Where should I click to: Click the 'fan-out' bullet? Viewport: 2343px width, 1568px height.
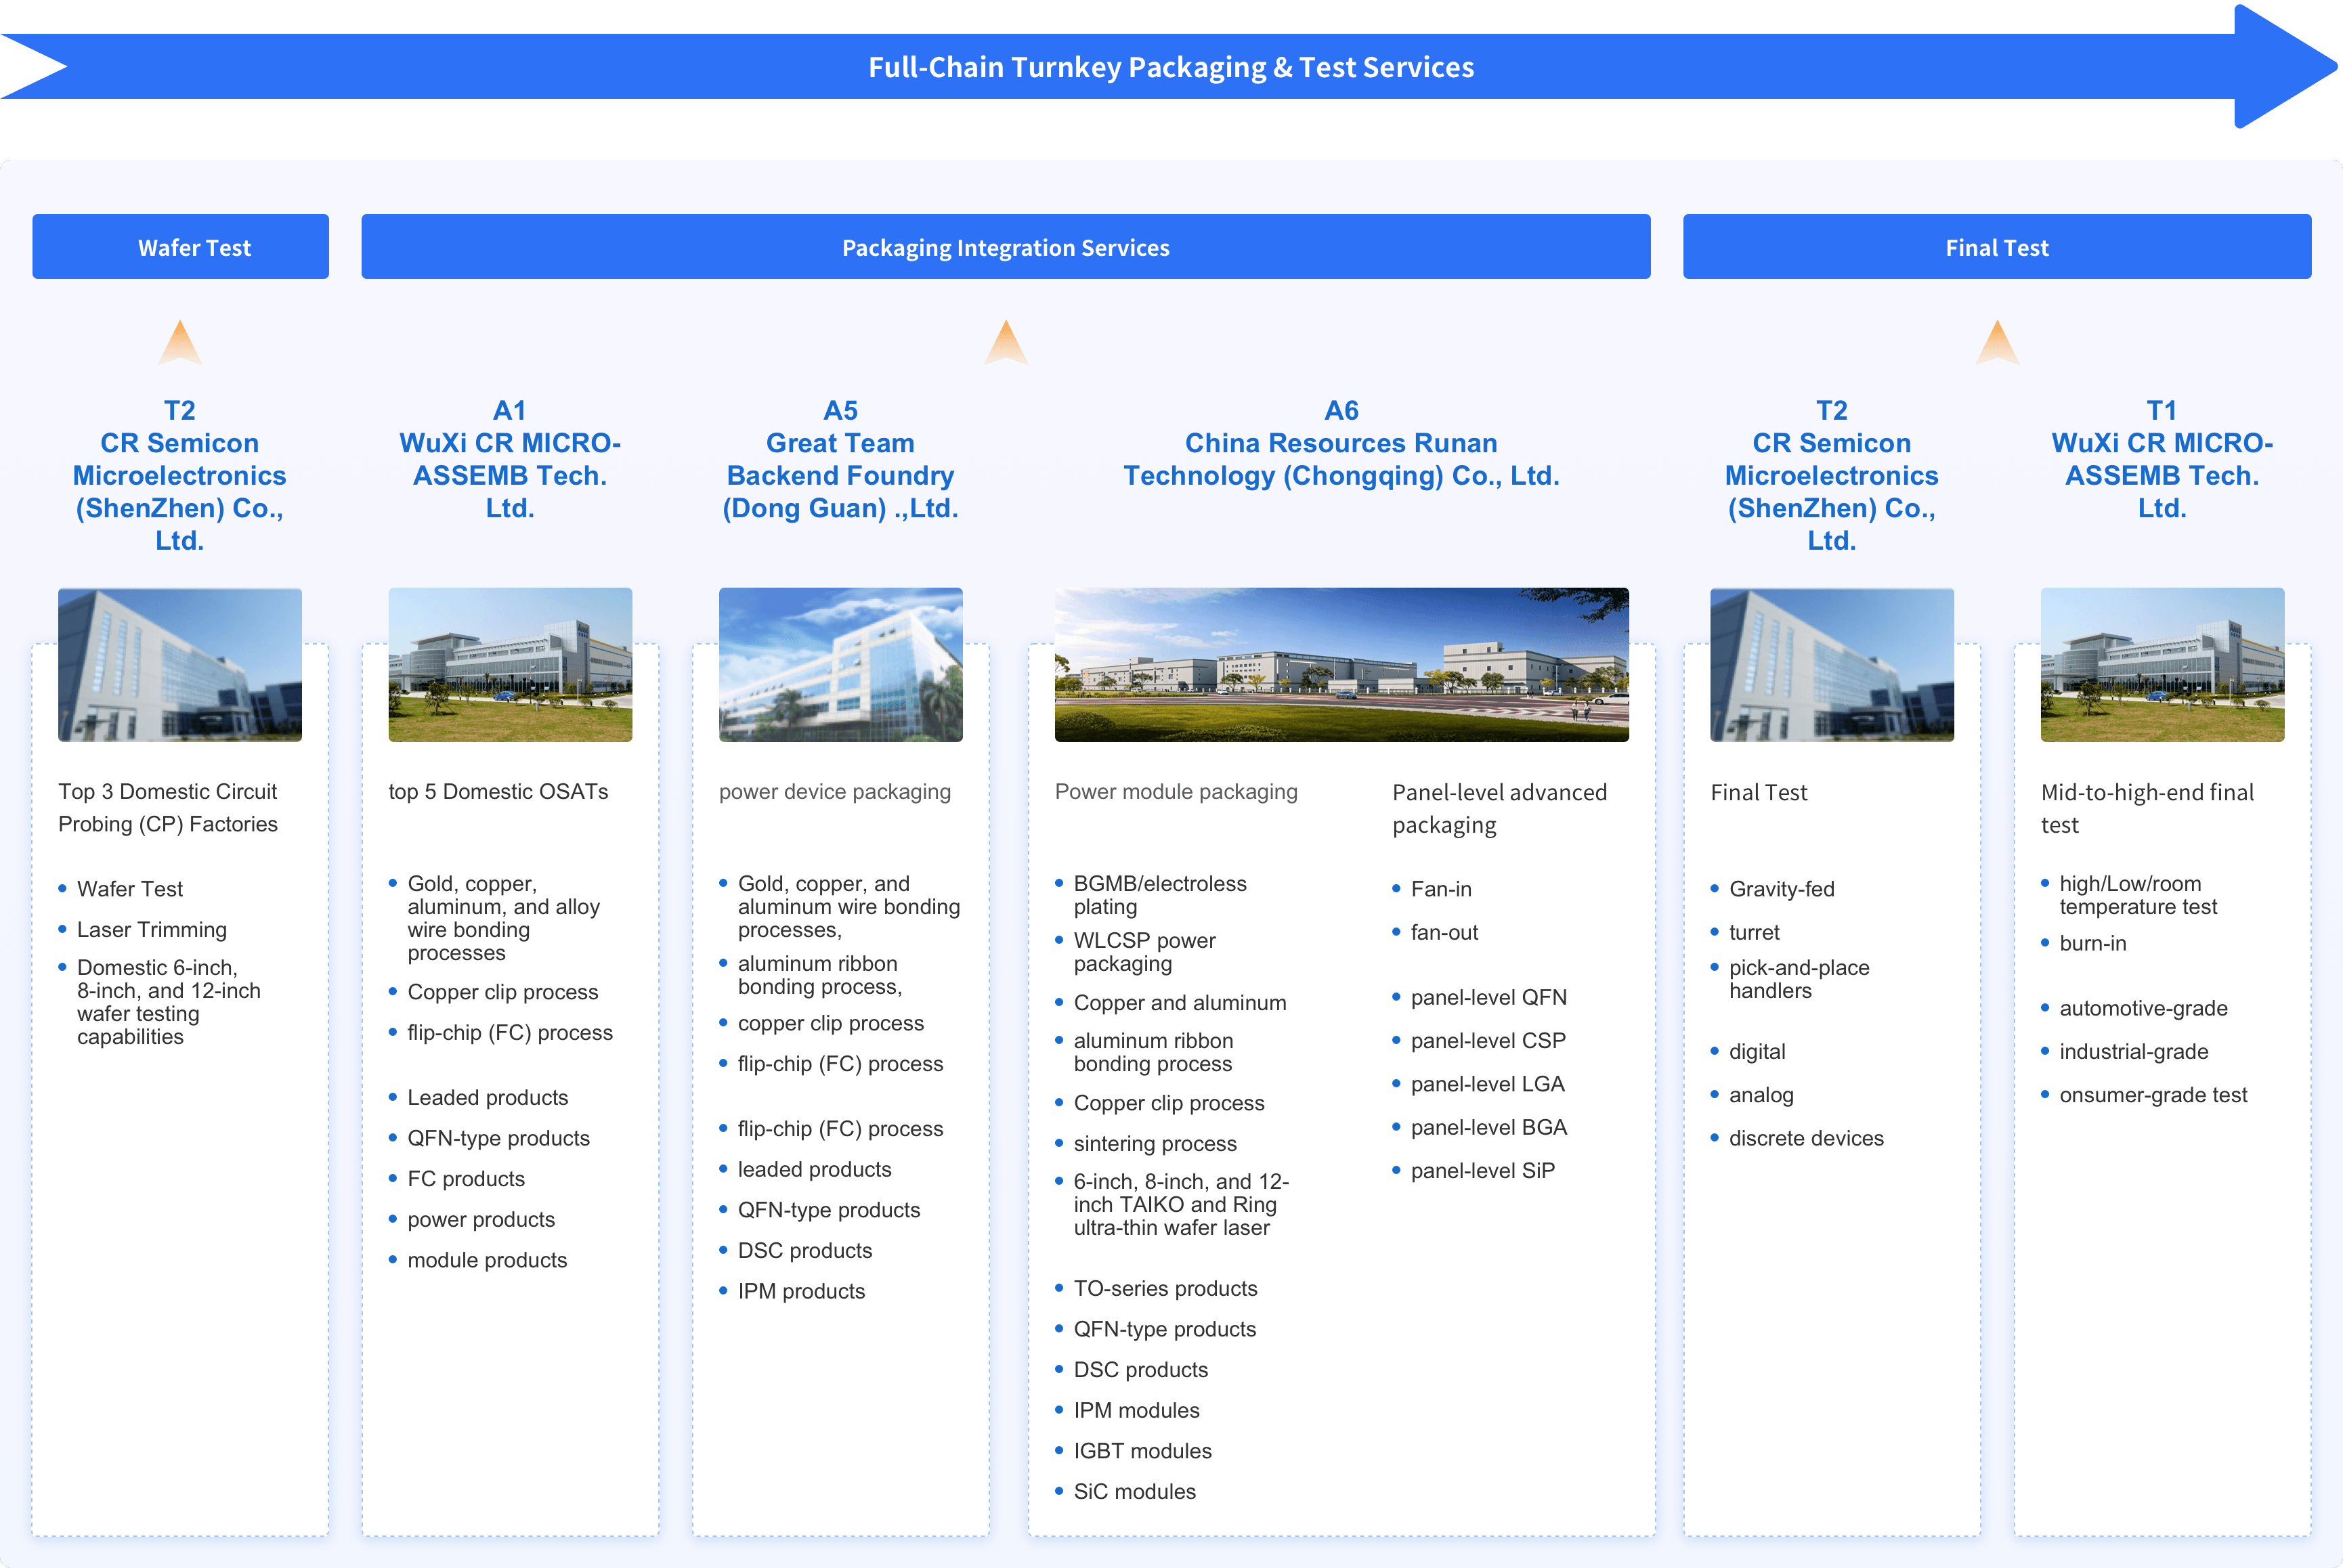[x=1444, y=932]
